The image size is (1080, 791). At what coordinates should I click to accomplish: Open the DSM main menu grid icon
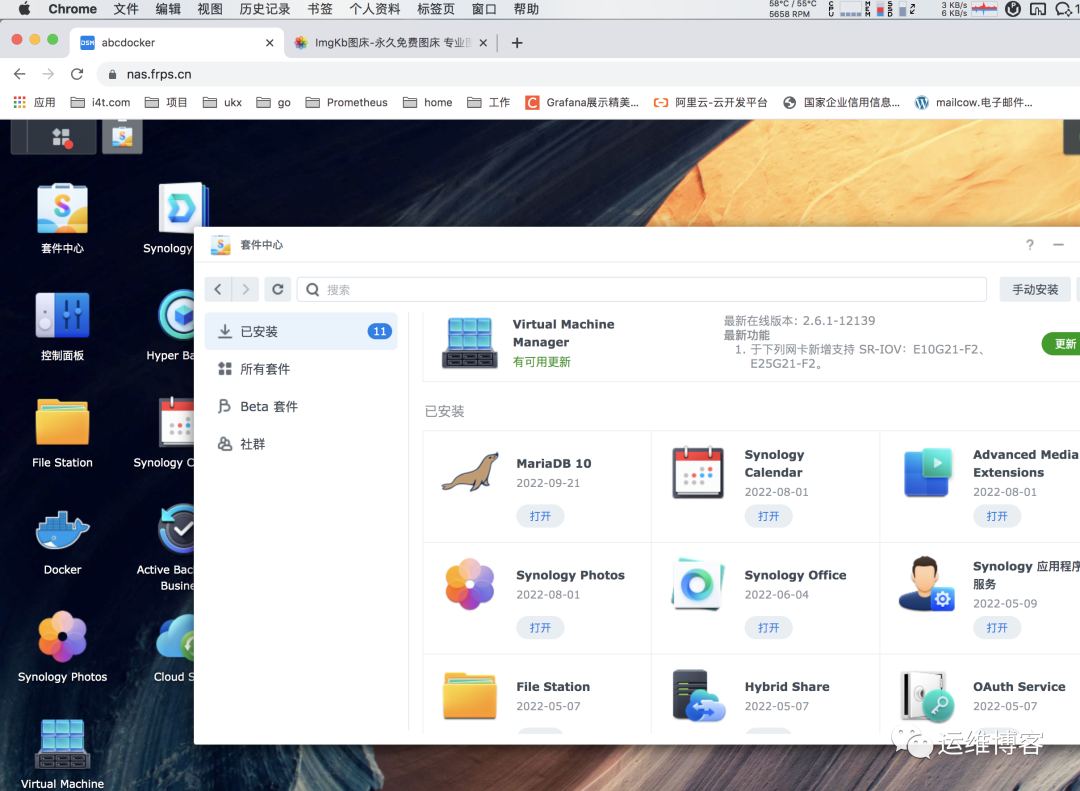pyautogui.click(x=62, y=138)
